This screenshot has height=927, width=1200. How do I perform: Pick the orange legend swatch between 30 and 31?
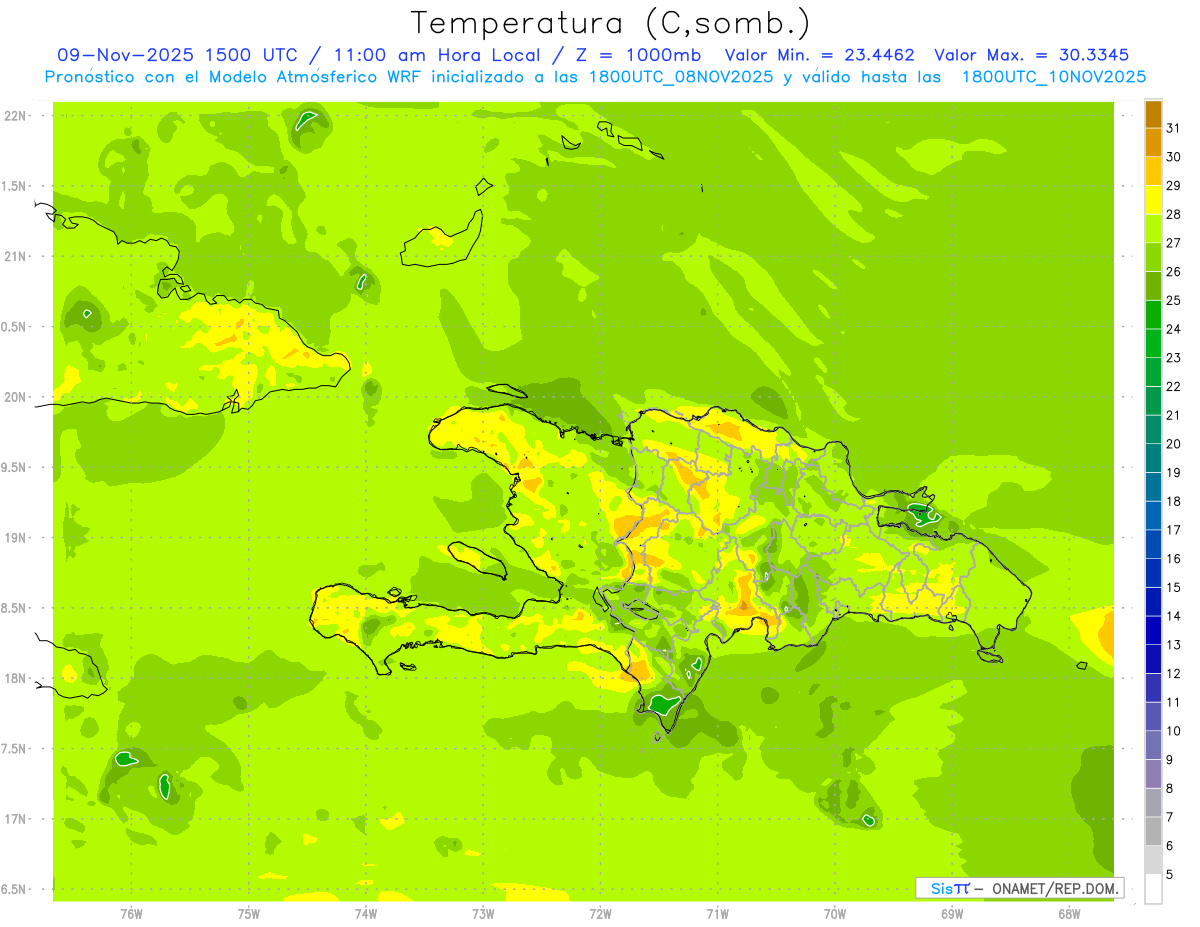[x=1153, y=142]
